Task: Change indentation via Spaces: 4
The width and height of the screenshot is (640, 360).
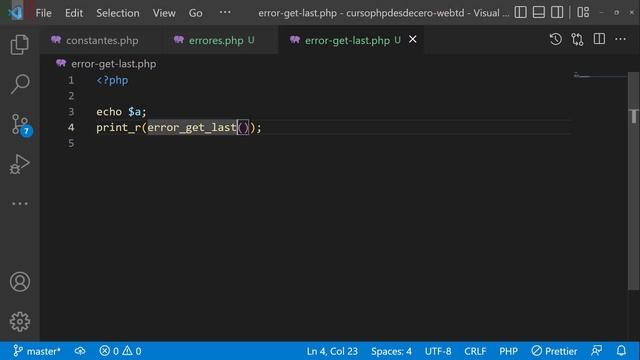Action: coord(391,351)
